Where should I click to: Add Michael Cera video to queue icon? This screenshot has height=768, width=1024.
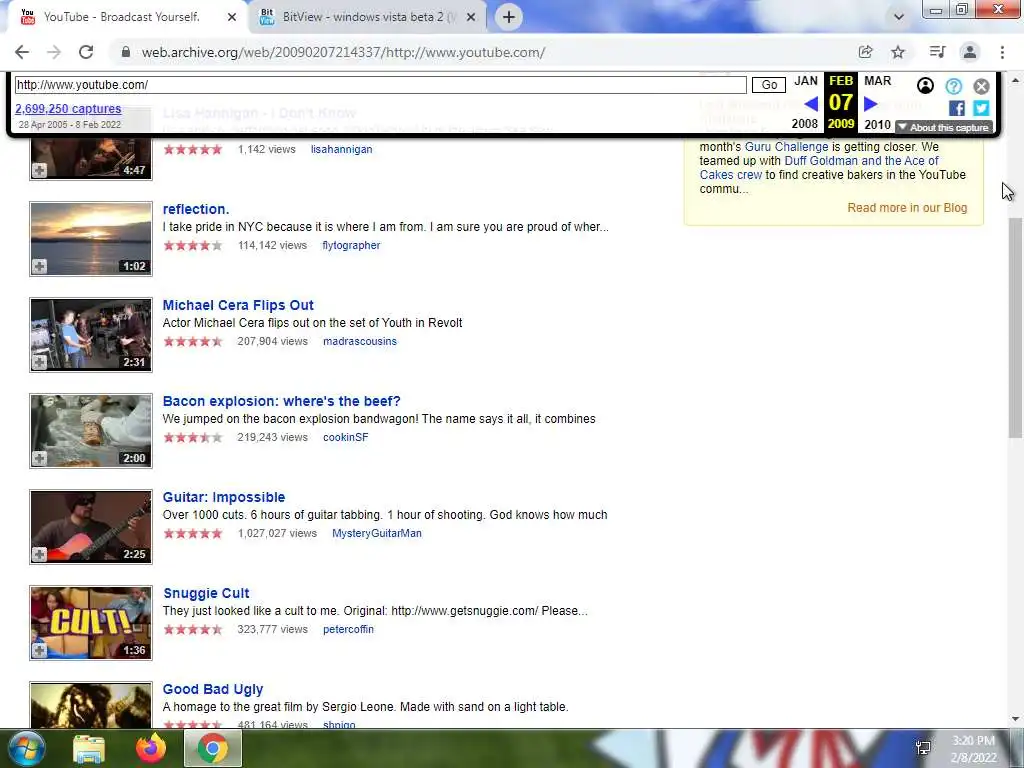coord(39,362)
